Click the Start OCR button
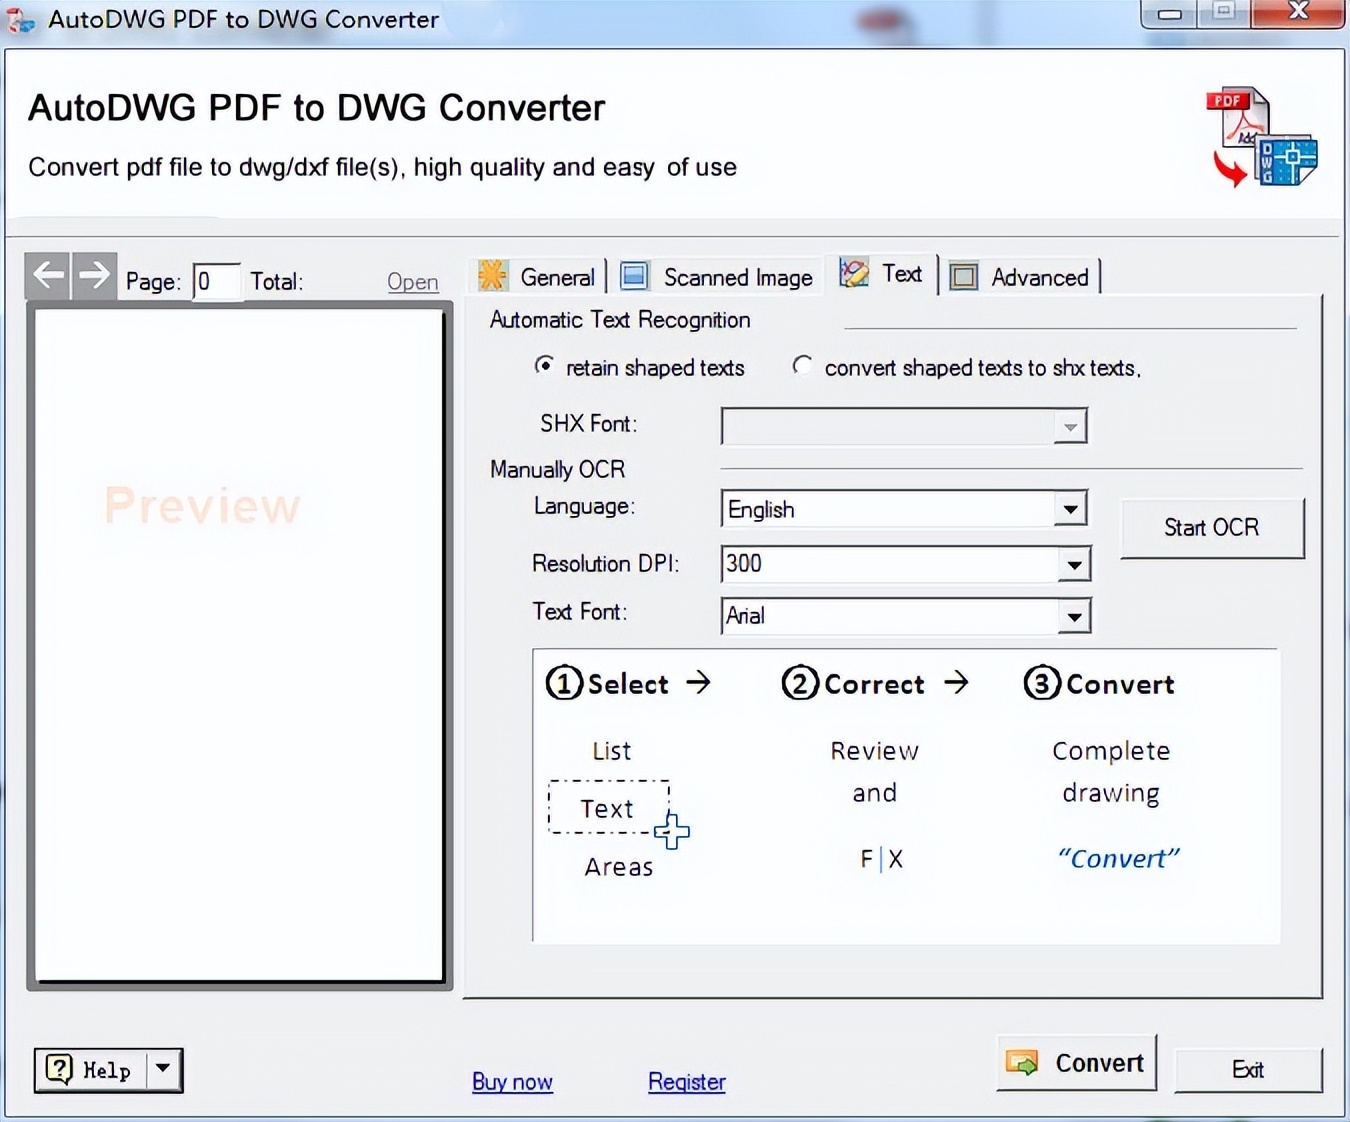The image size is (1350, 1122). pyautogui.click(x=1211, y=528)
